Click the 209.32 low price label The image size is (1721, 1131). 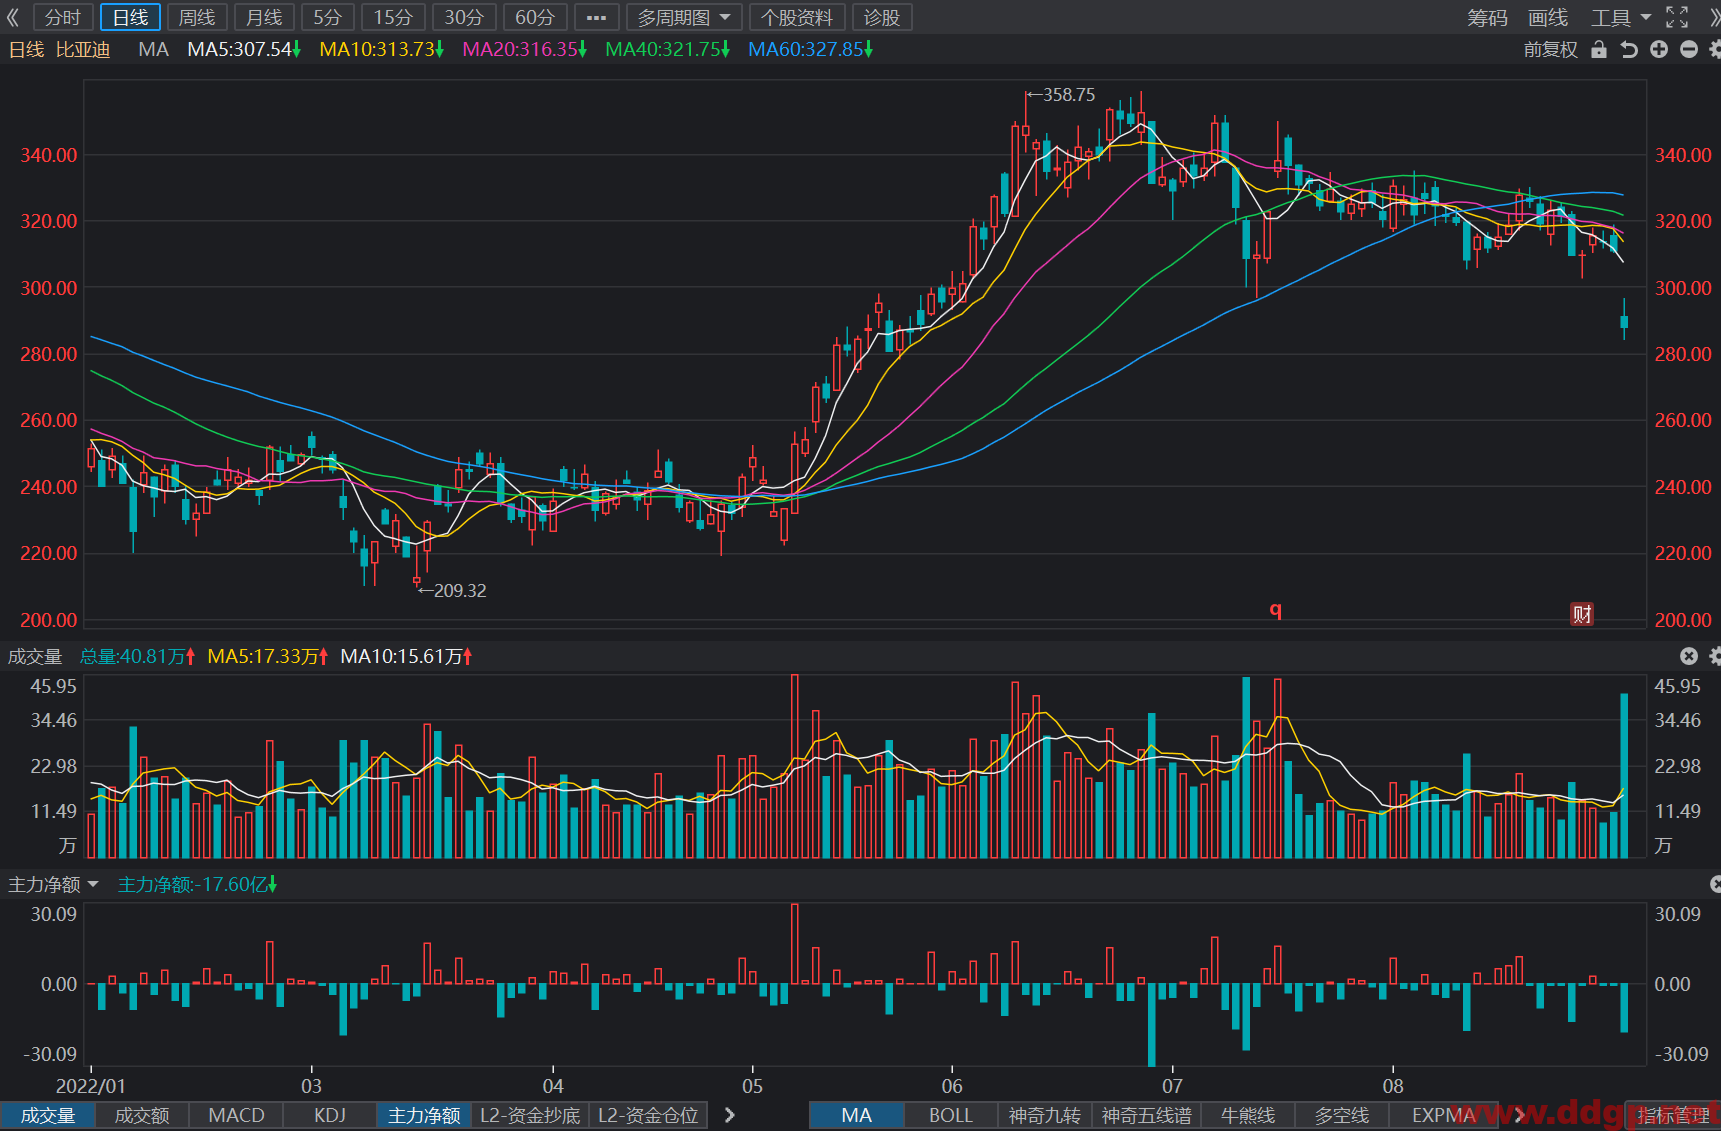[x=460, y=591]
